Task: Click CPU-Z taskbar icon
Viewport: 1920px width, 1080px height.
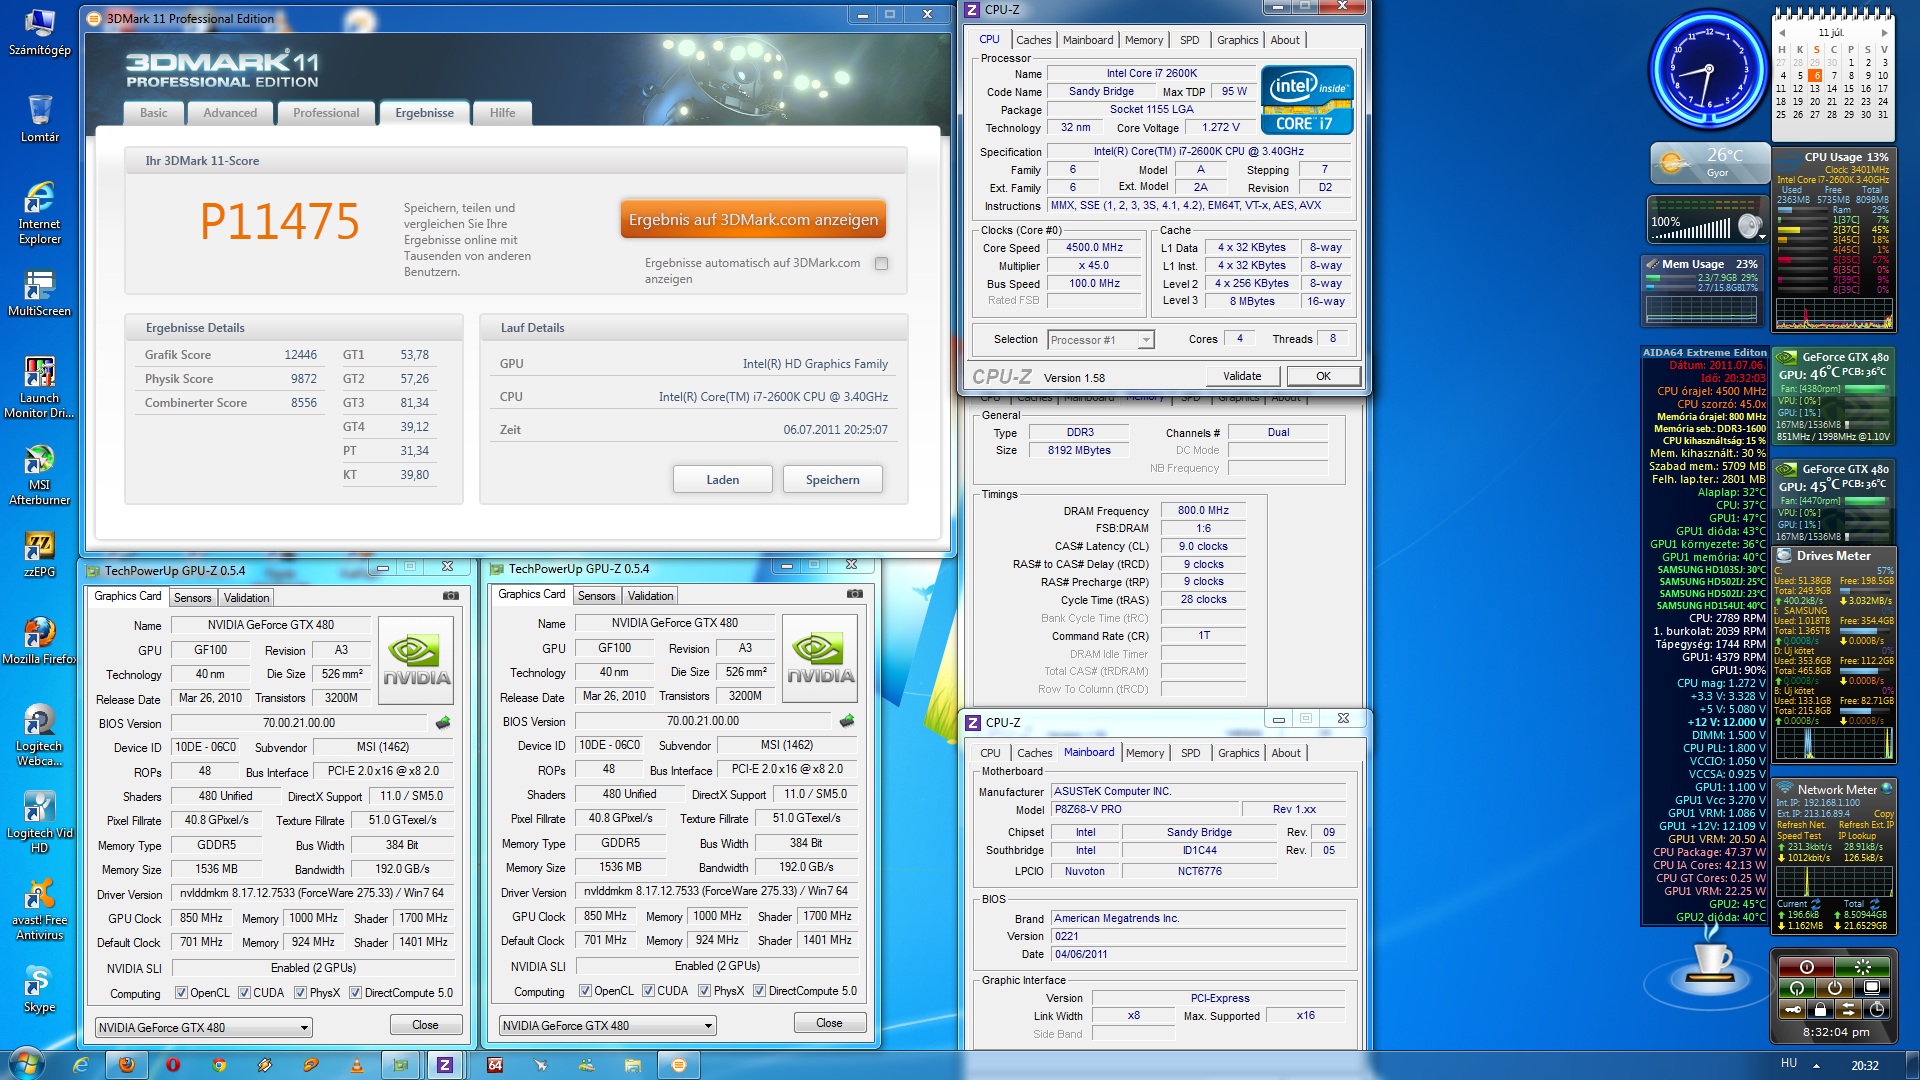Action: tap(445, 1065)
